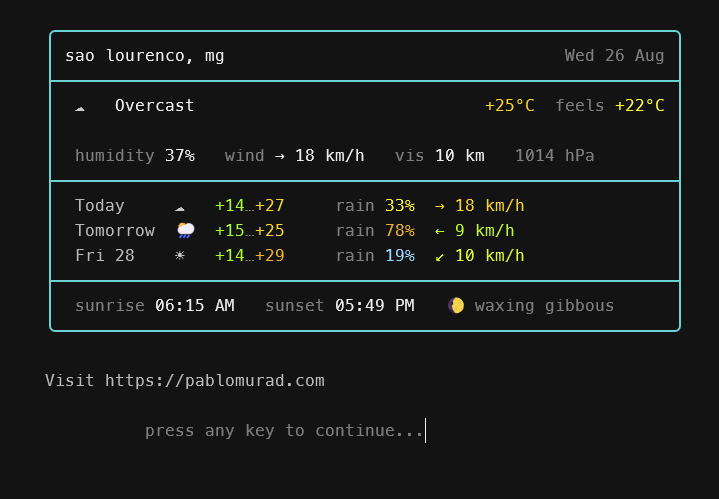Click Tomorrow's rain cloud icon

[x=186, y=230]
